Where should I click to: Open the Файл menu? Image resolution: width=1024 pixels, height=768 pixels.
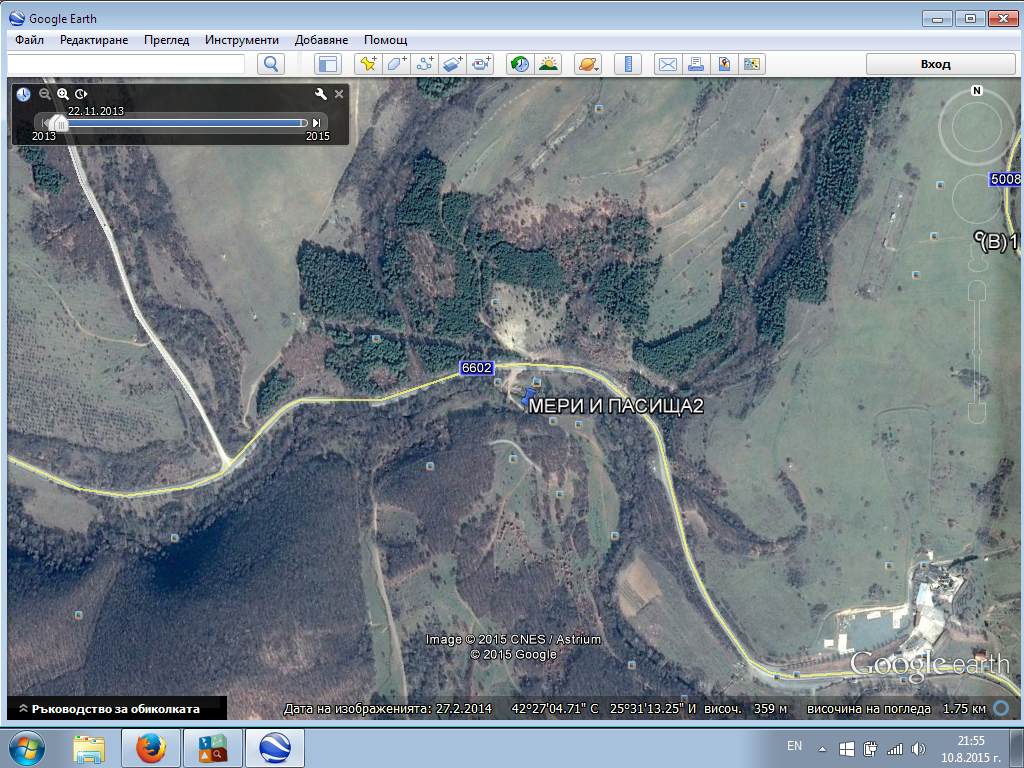pos(29,40)
